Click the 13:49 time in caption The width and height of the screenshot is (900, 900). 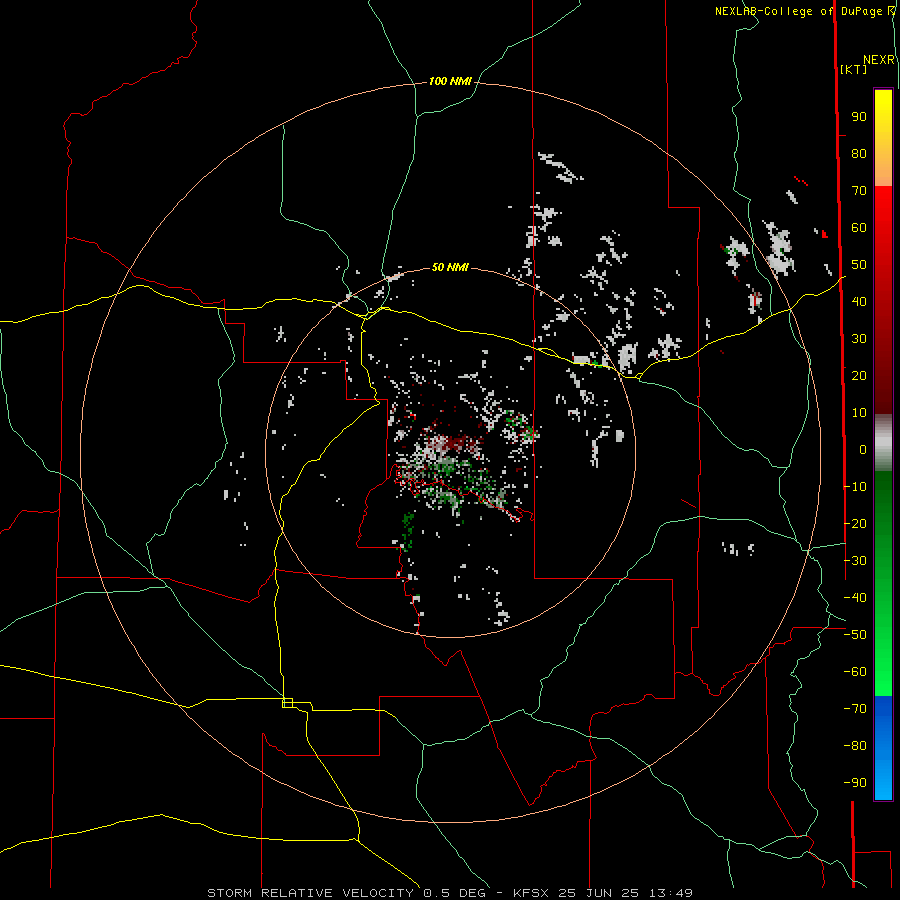tap(670, 893)
